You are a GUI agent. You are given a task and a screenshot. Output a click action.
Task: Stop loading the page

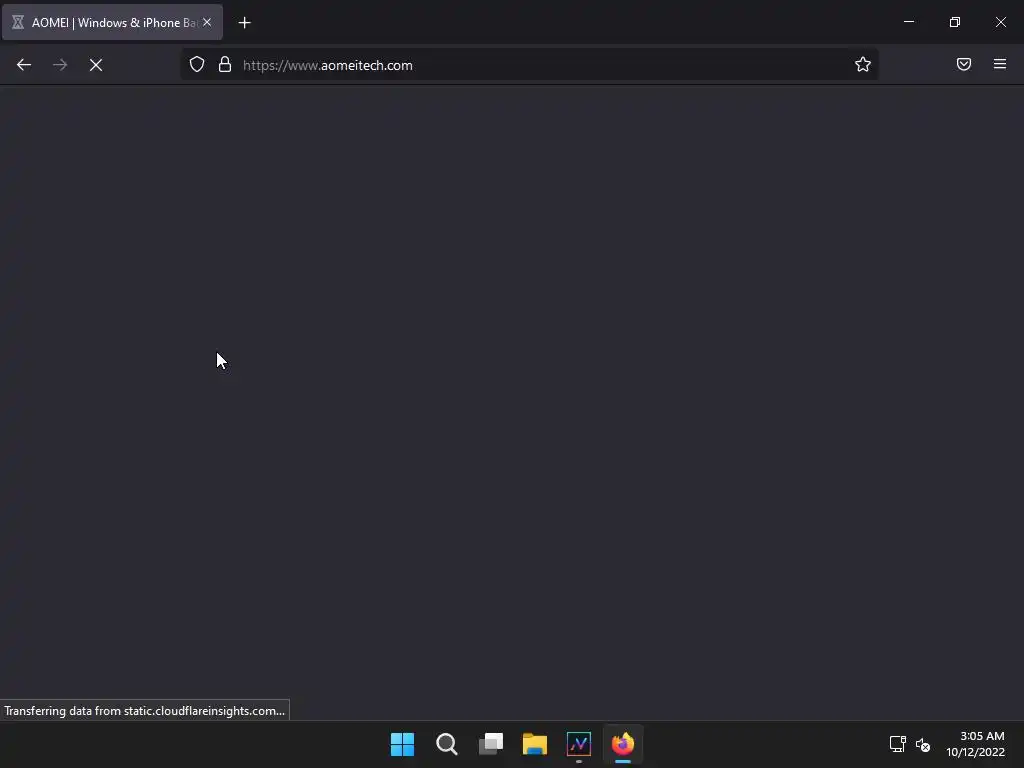96,65
